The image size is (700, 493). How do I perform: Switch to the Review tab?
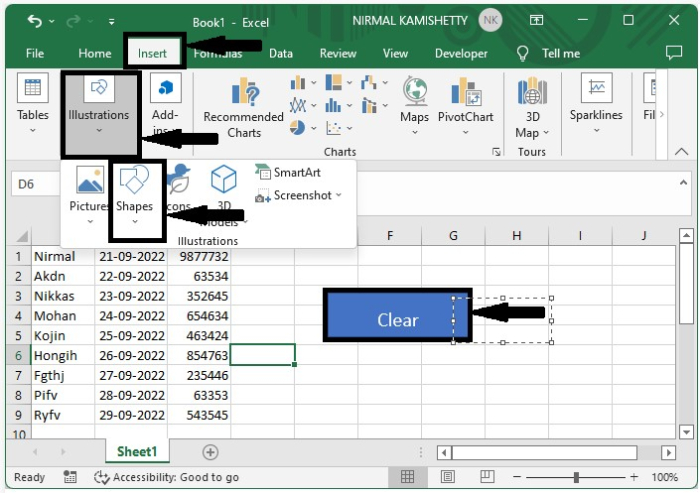click(338, 54)
